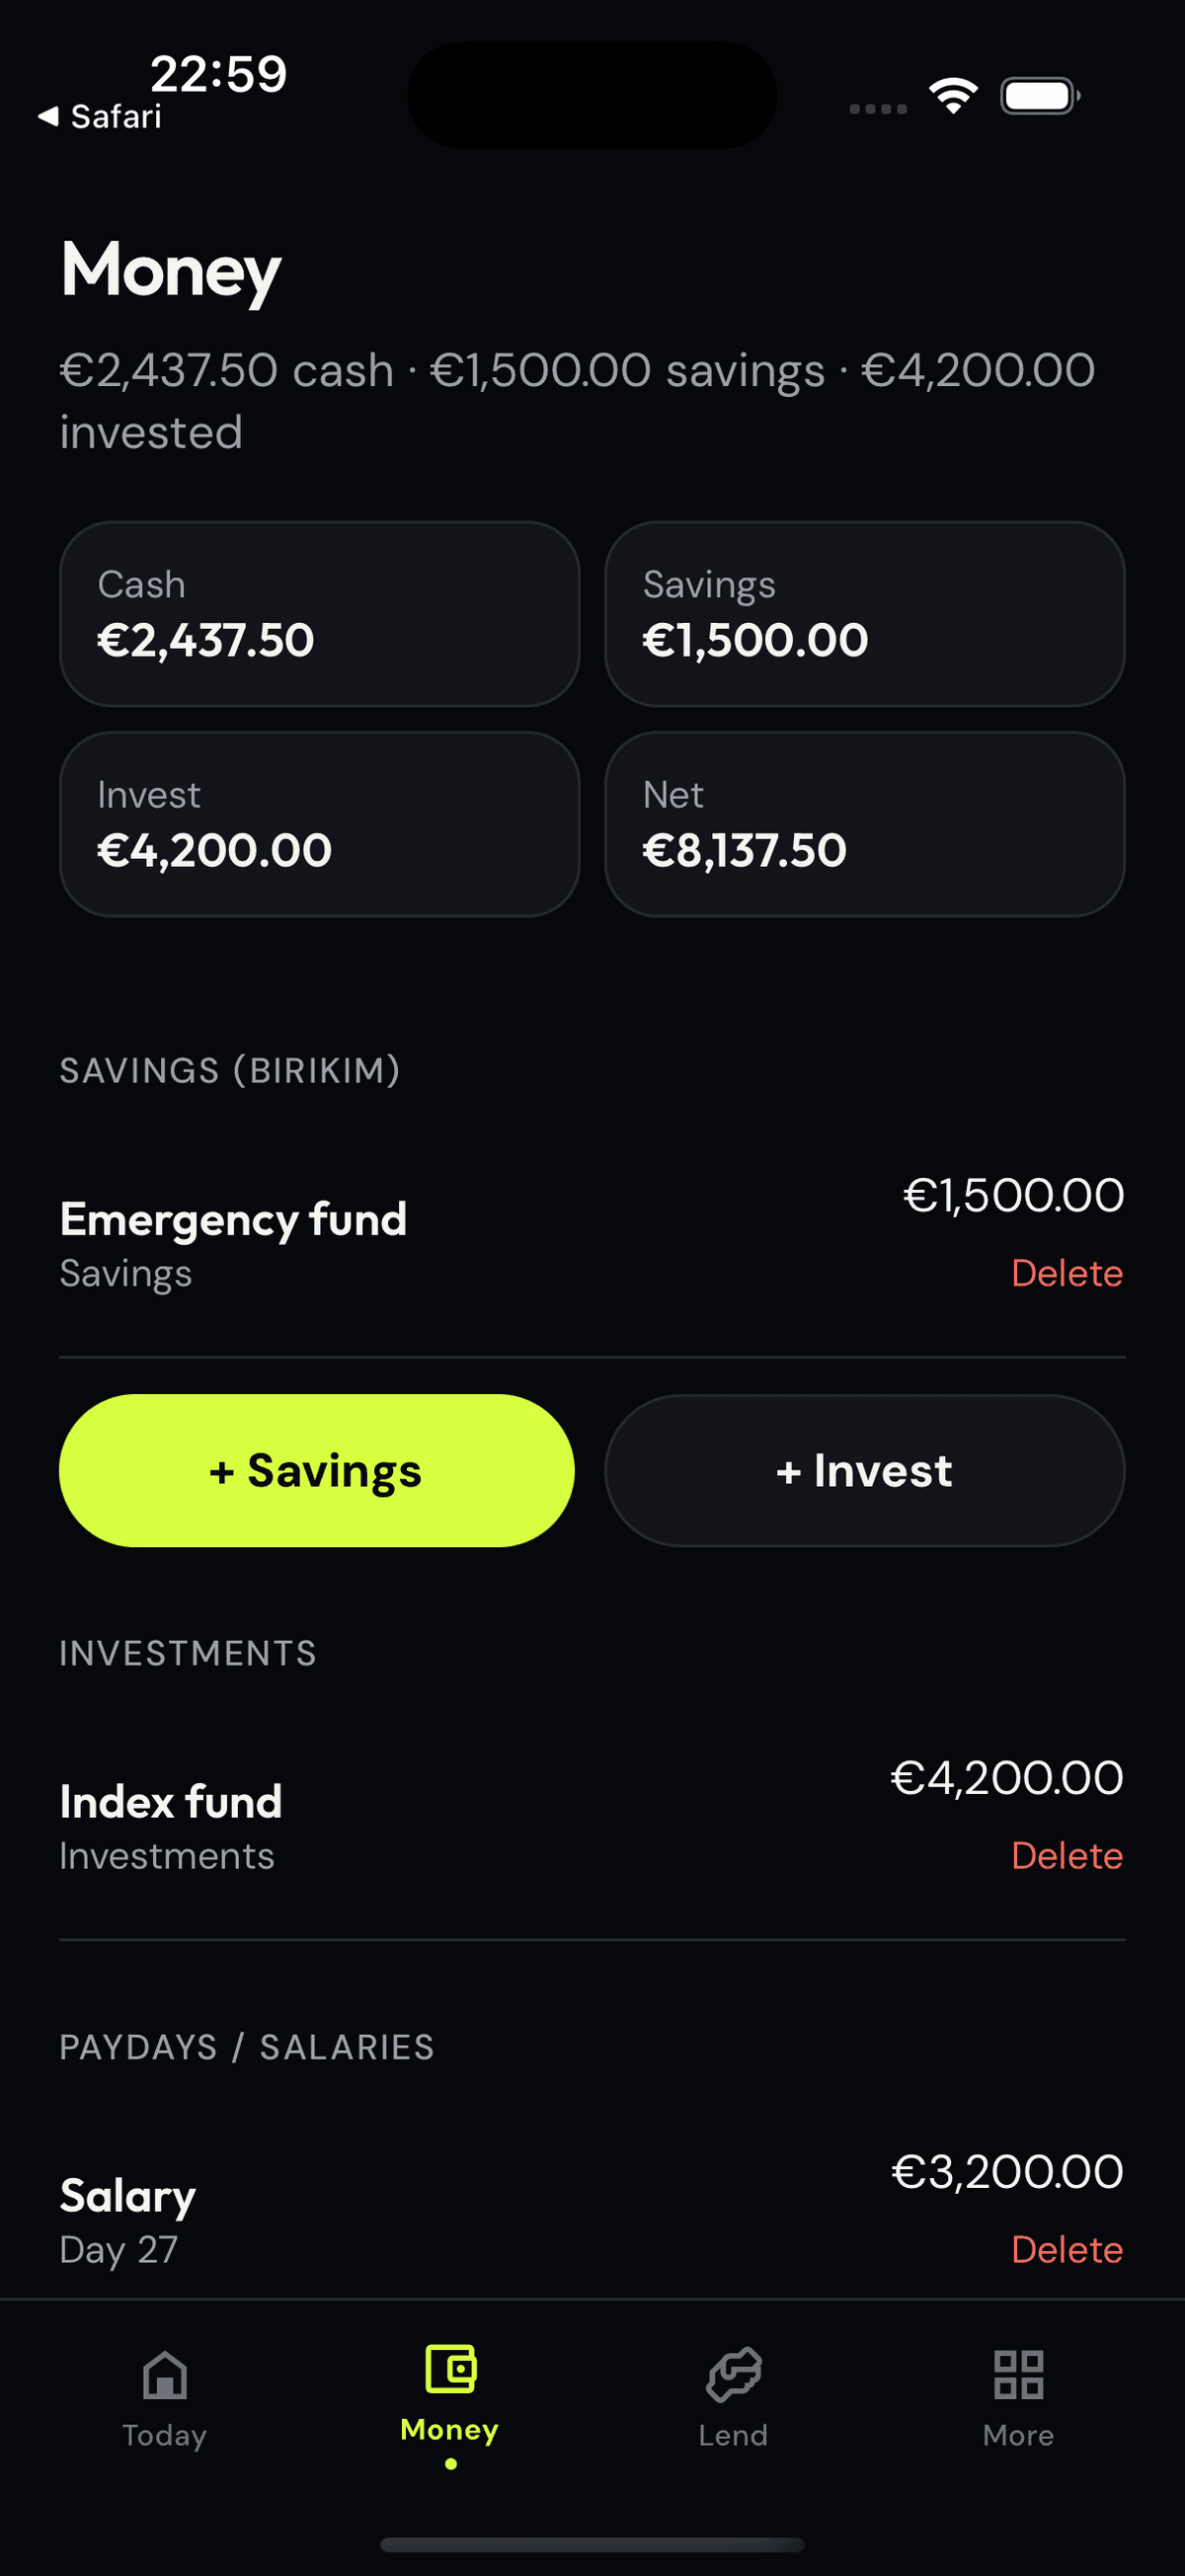Tap the Today home icon
Image resolution: width=1185 pixels, height=2576 pixels.
(x=165, y=2374)
